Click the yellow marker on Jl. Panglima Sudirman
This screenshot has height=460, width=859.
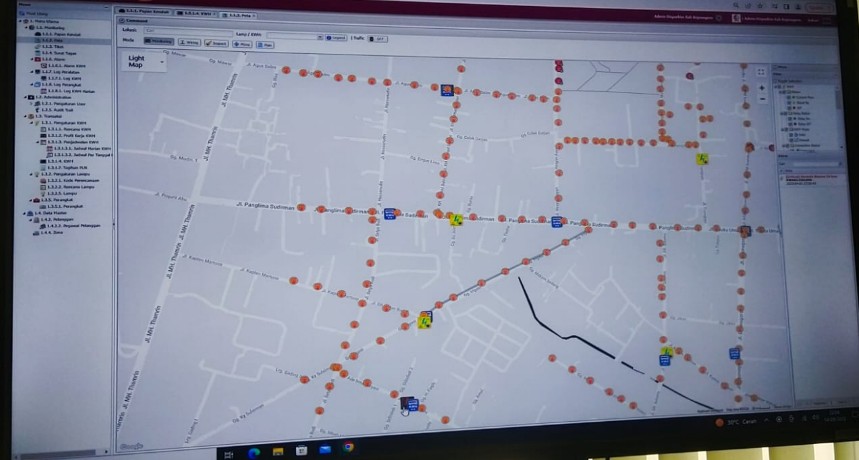tap(456, 219)
